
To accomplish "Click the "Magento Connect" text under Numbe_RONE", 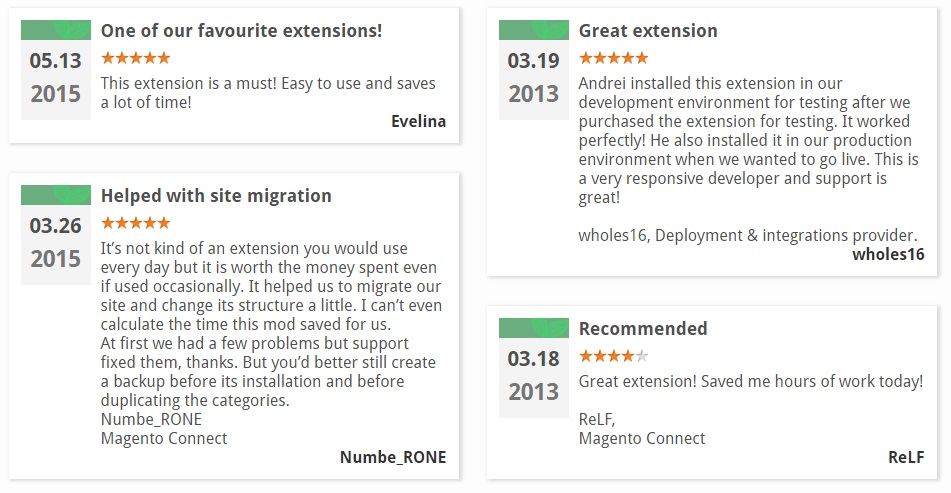I will click(164, 438).
